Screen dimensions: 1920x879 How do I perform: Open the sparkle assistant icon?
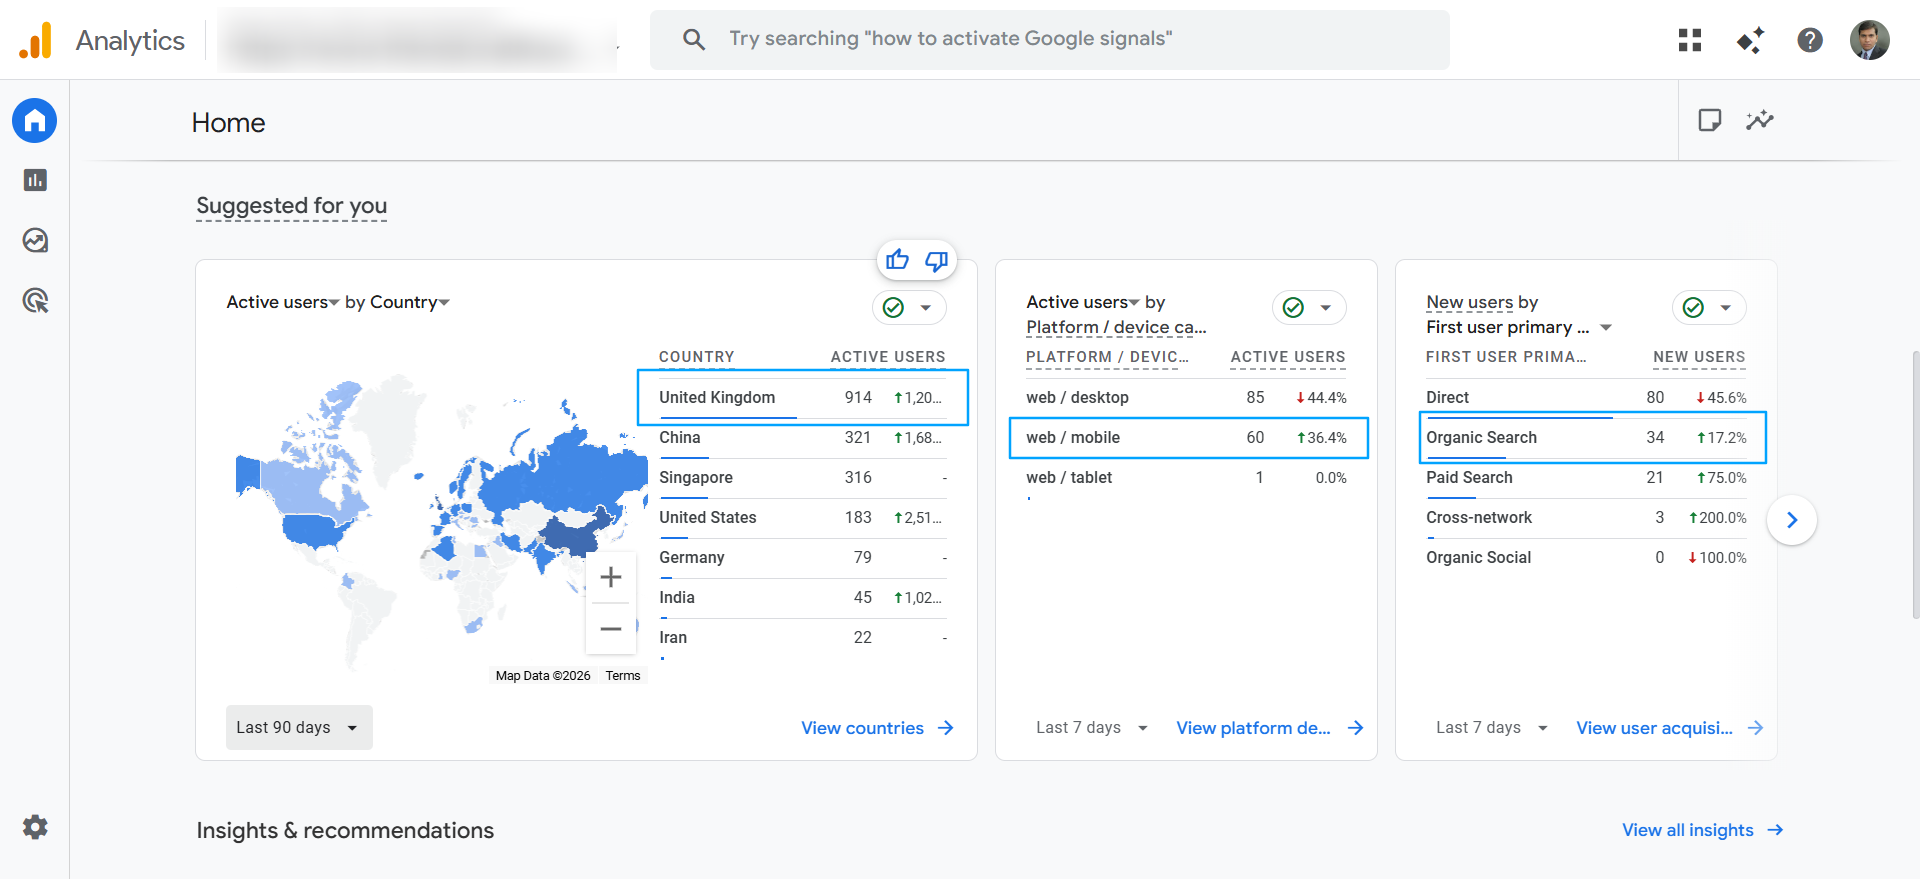pos(1750,40)
